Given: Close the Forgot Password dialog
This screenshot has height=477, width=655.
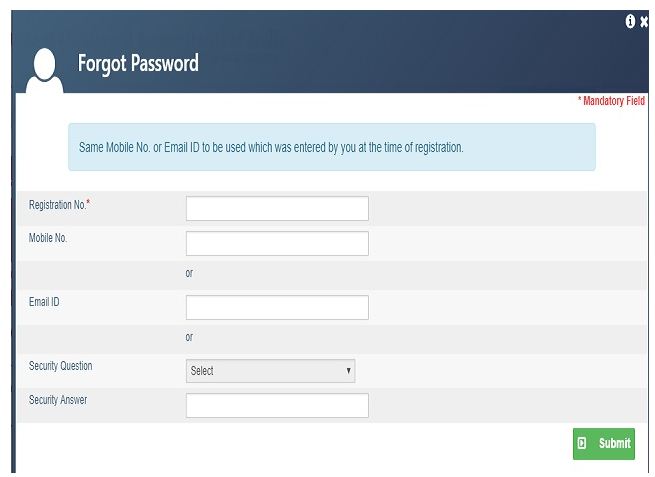Looking at the screenshot, I should 644,21.
